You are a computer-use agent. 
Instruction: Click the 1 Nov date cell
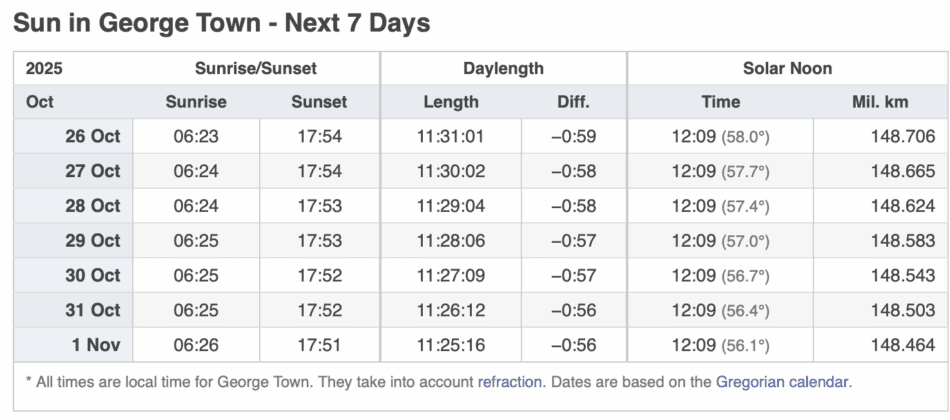95,346
